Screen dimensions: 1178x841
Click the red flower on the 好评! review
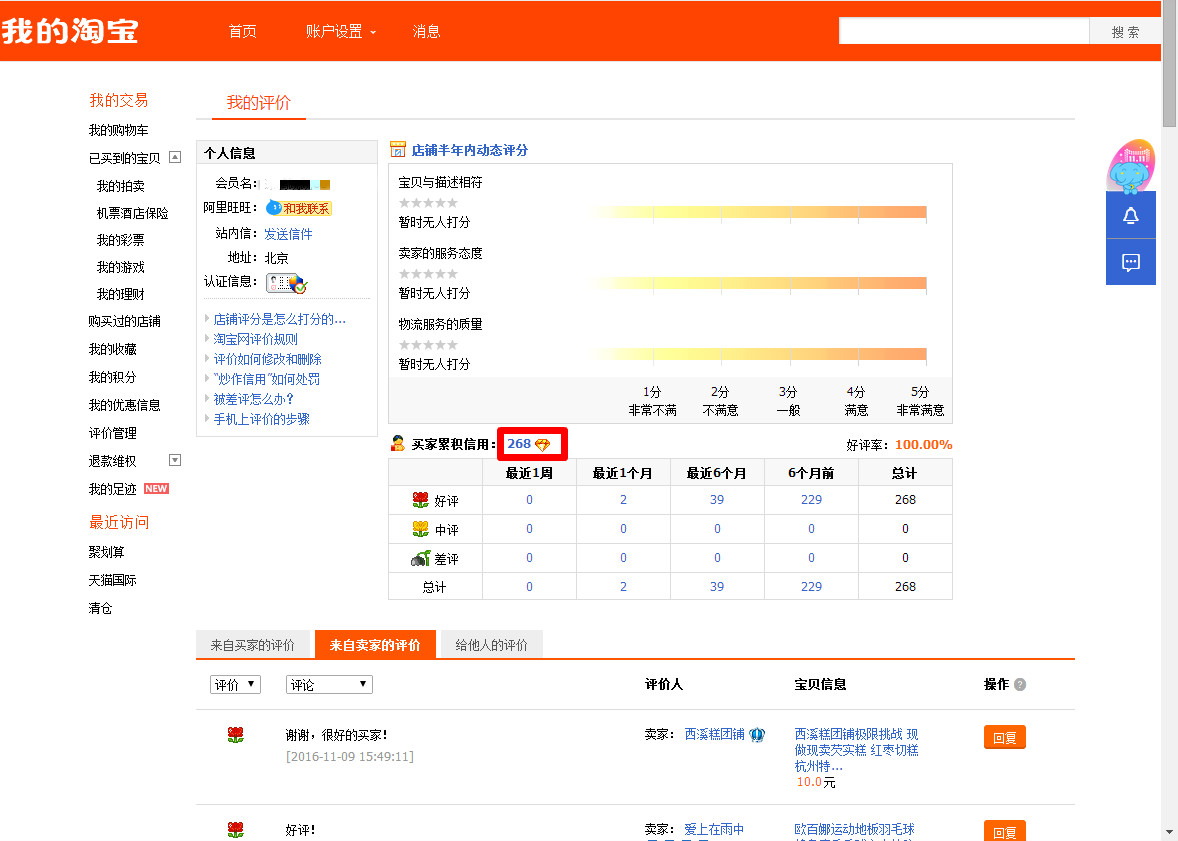tap(236, 830)
